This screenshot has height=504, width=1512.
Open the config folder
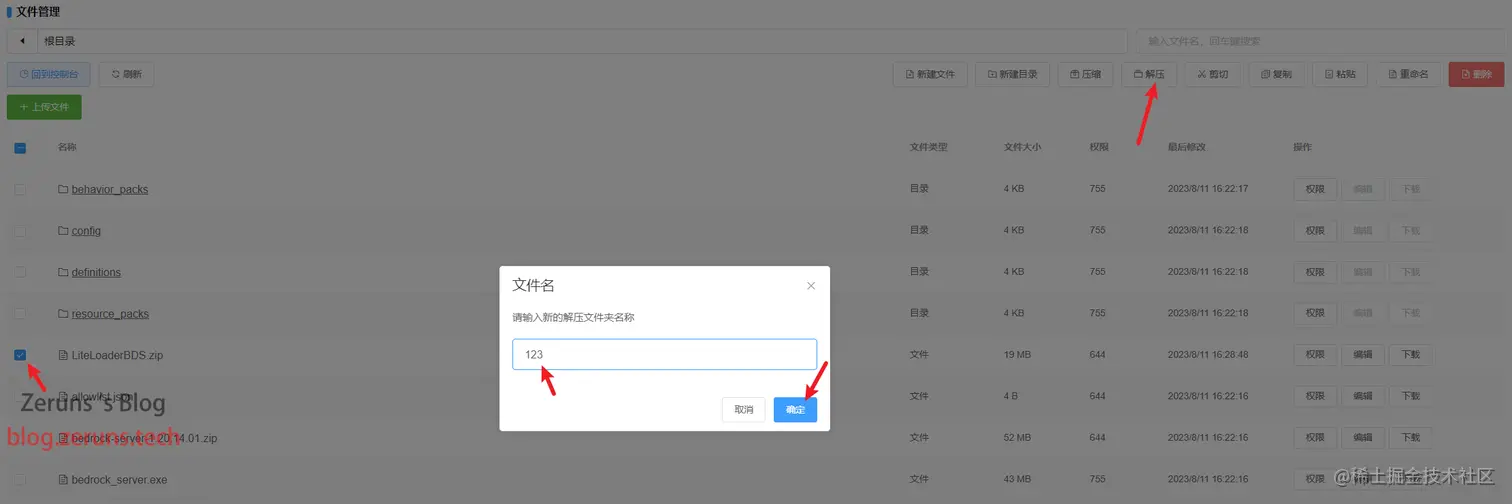click(86, 231)
